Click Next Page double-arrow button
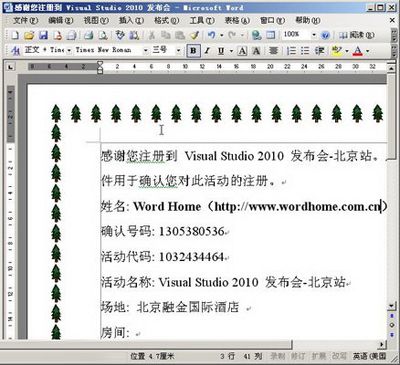 392,334
